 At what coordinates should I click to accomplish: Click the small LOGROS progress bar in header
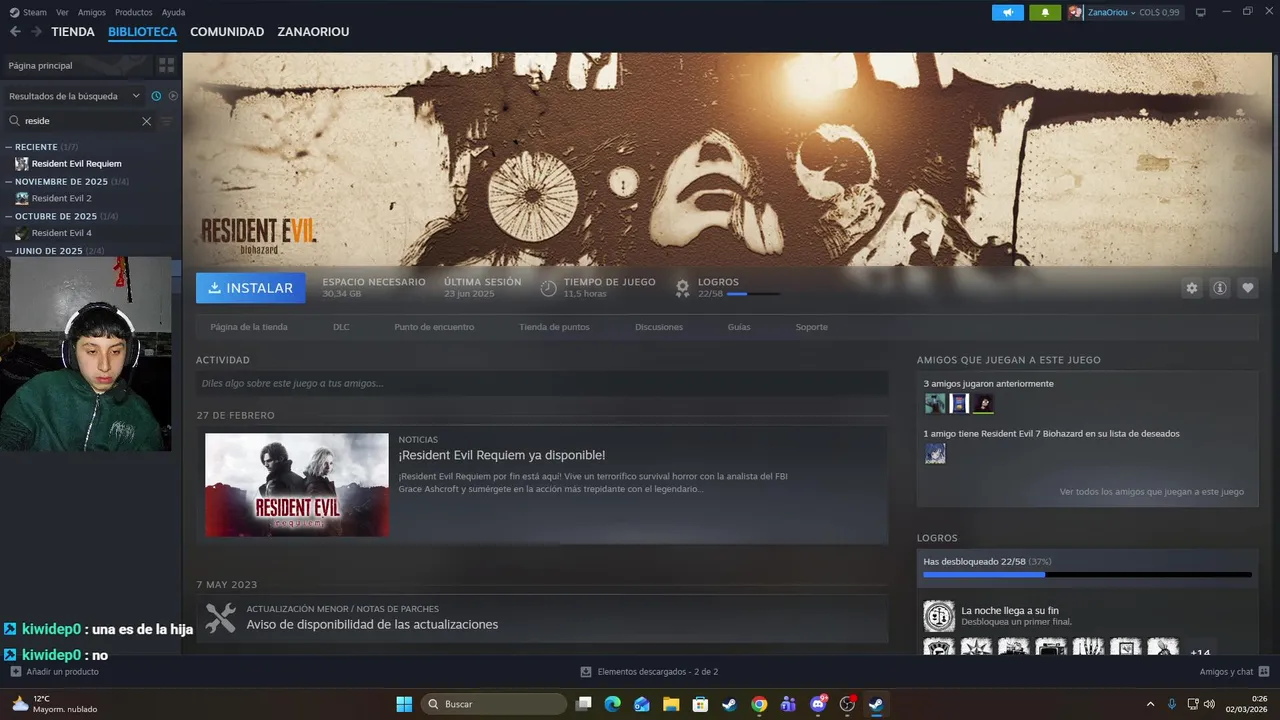tap(754, 294)
